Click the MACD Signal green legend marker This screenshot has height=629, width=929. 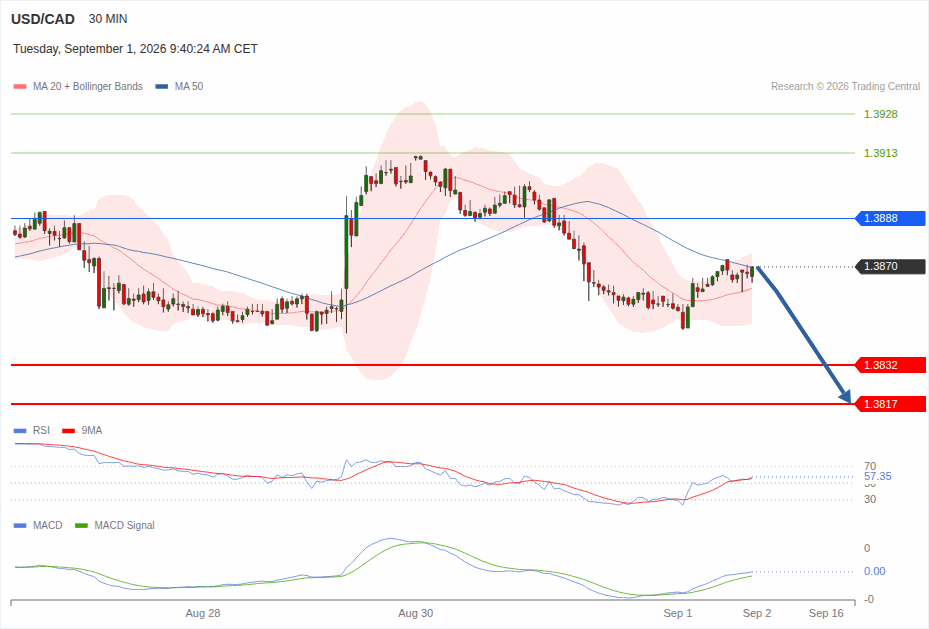click(82, 525)
